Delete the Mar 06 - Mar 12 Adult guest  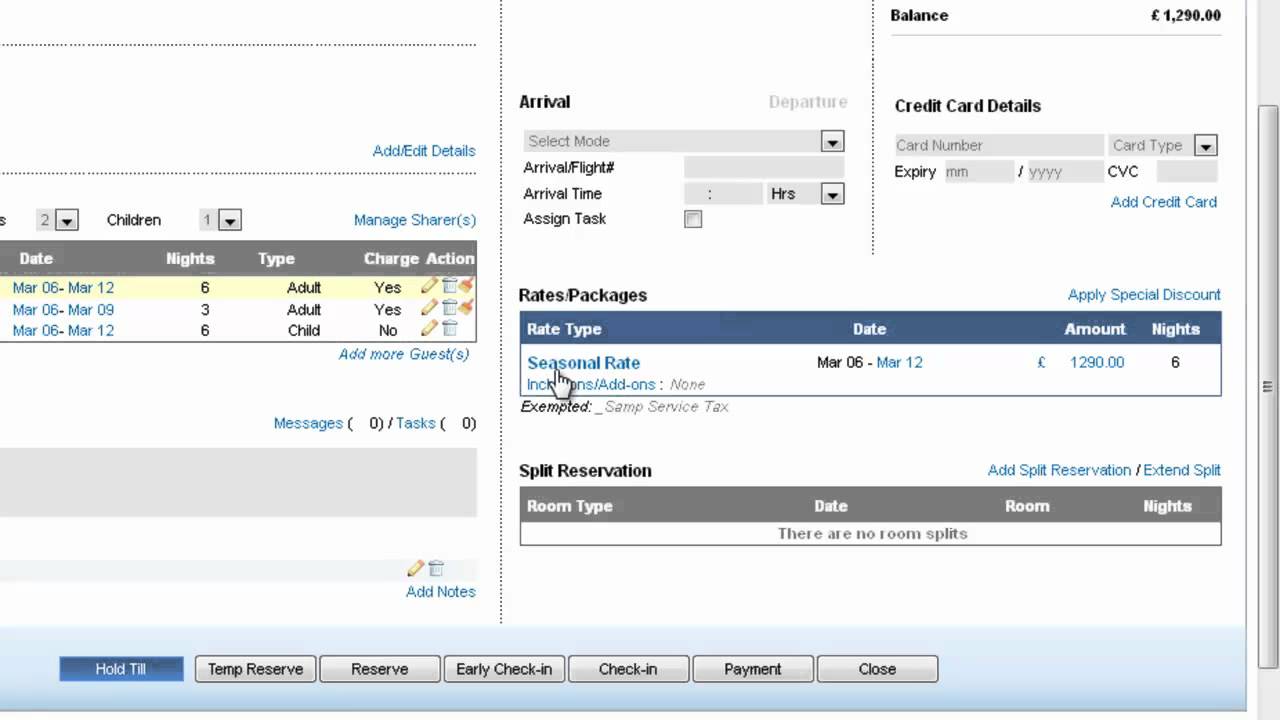[449, 286]
